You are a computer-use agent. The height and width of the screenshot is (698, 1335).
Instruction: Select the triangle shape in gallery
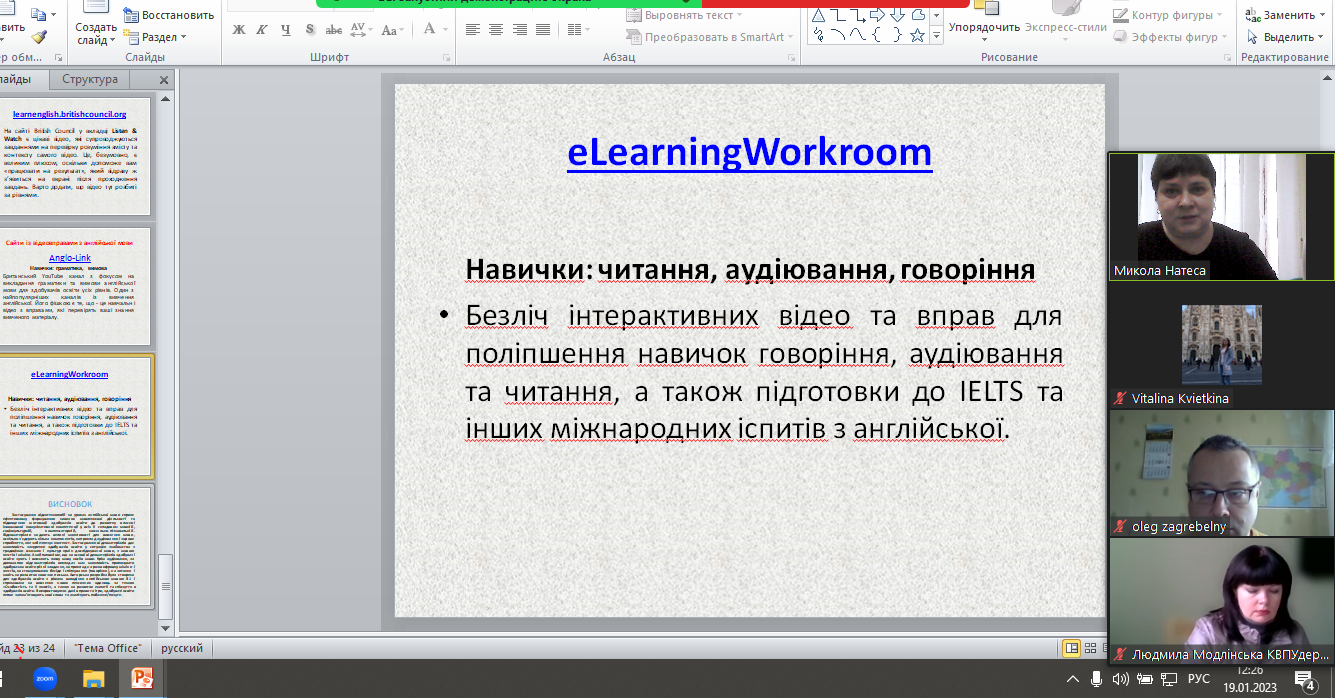[x=818, y=14]
